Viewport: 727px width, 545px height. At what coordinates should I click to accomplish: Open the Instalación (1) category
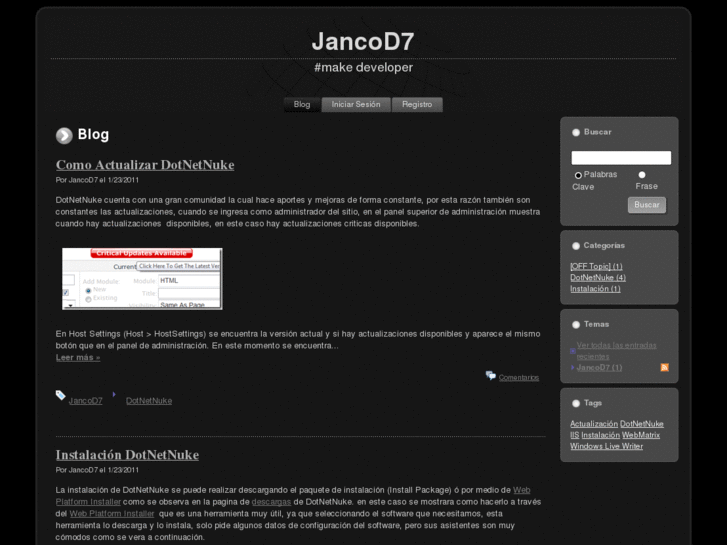pyautogui.click(x=595, y=289)
